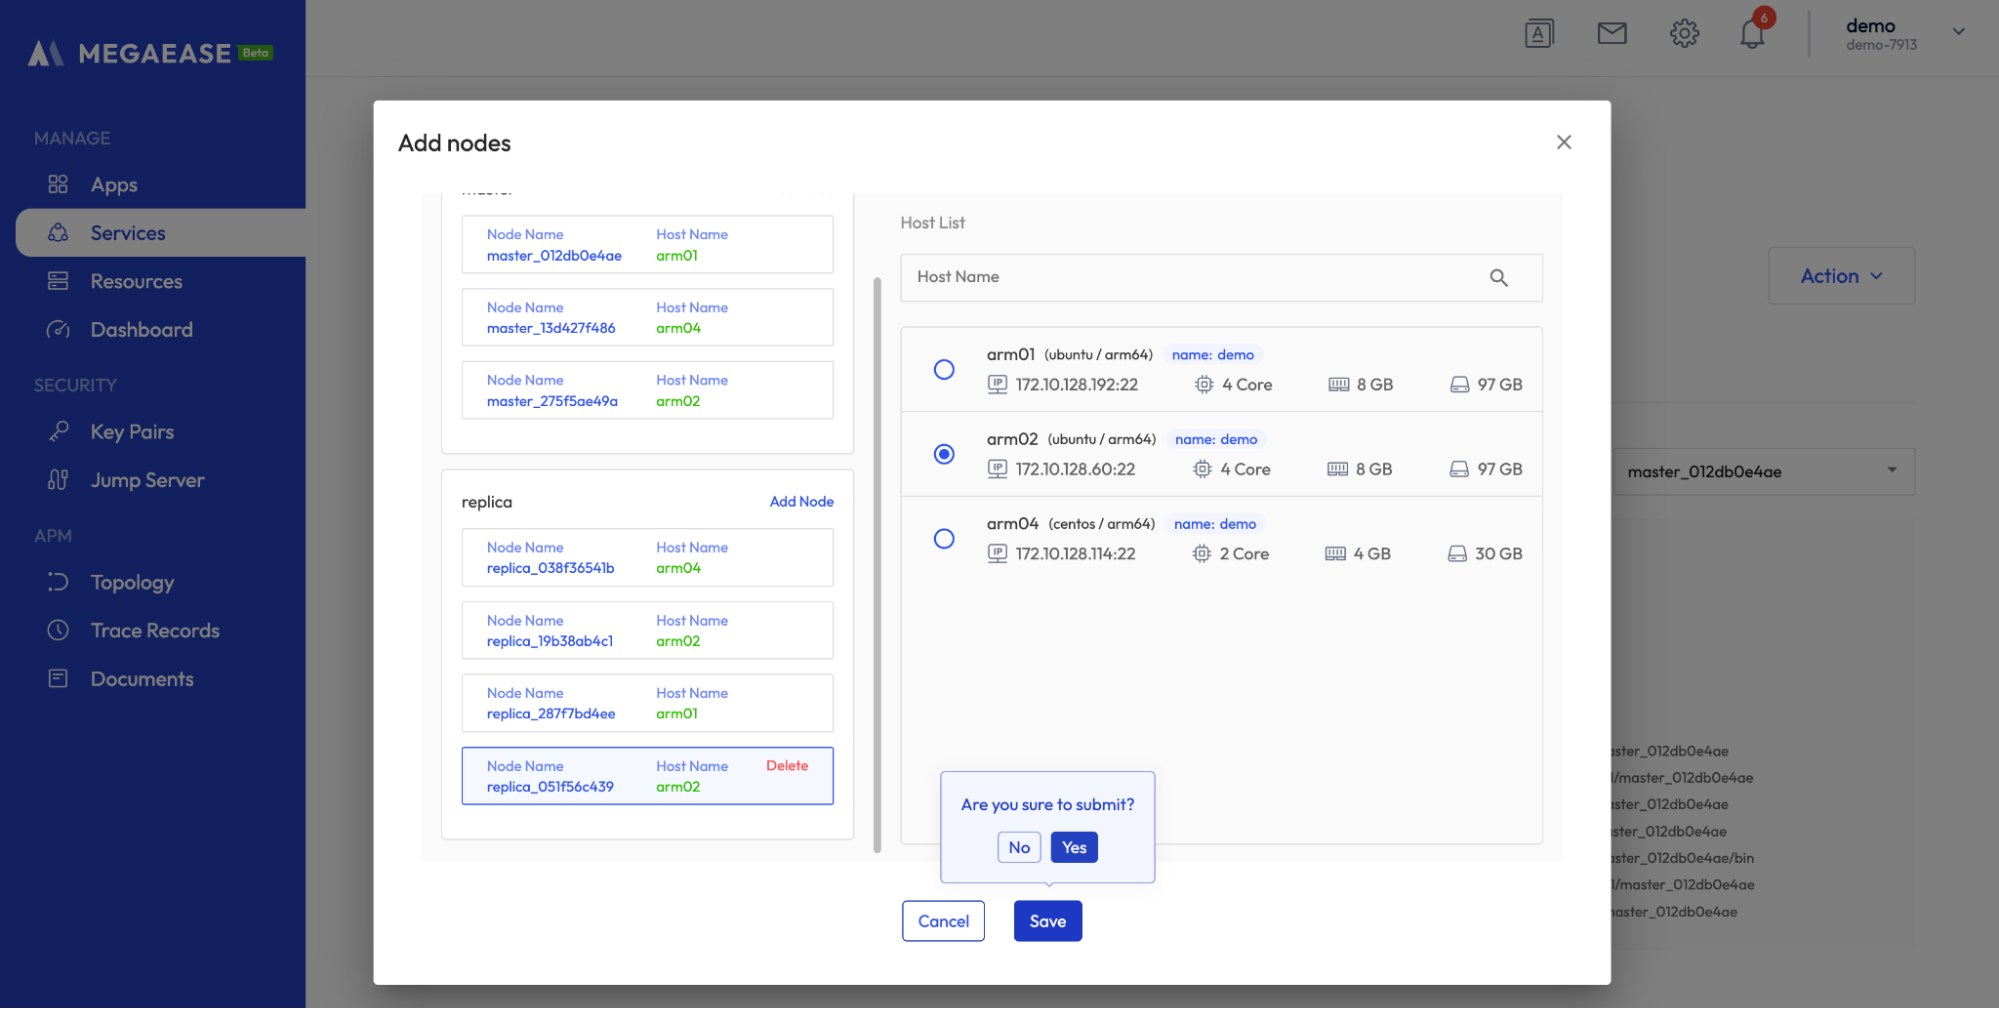Go to the Dashboard

point(140,329)
